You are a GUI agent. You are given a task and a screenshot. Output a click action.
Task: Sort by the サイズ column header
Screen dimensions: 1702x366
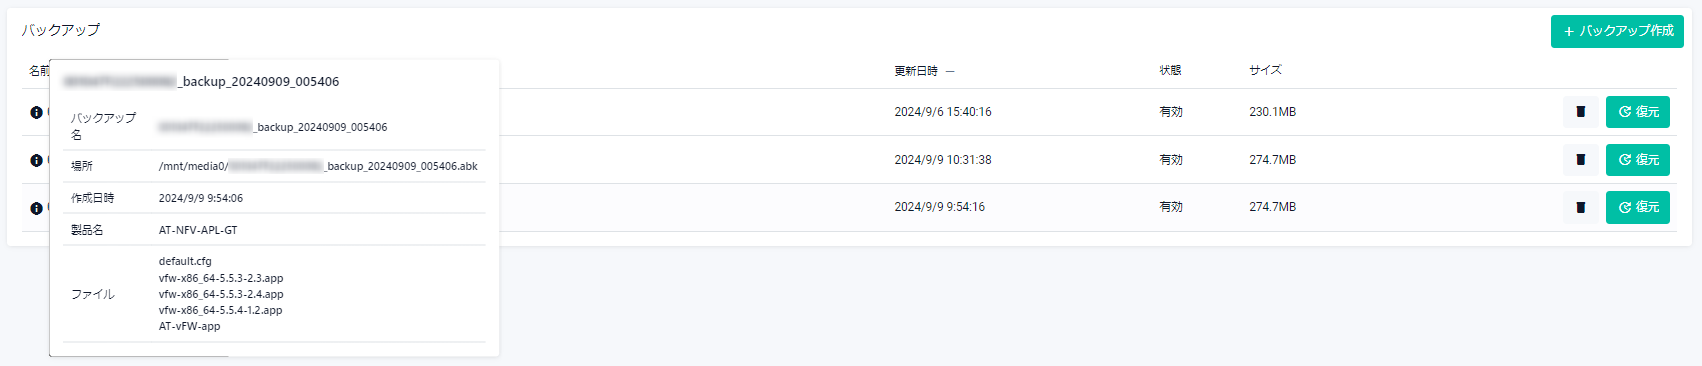(1265, 70)
